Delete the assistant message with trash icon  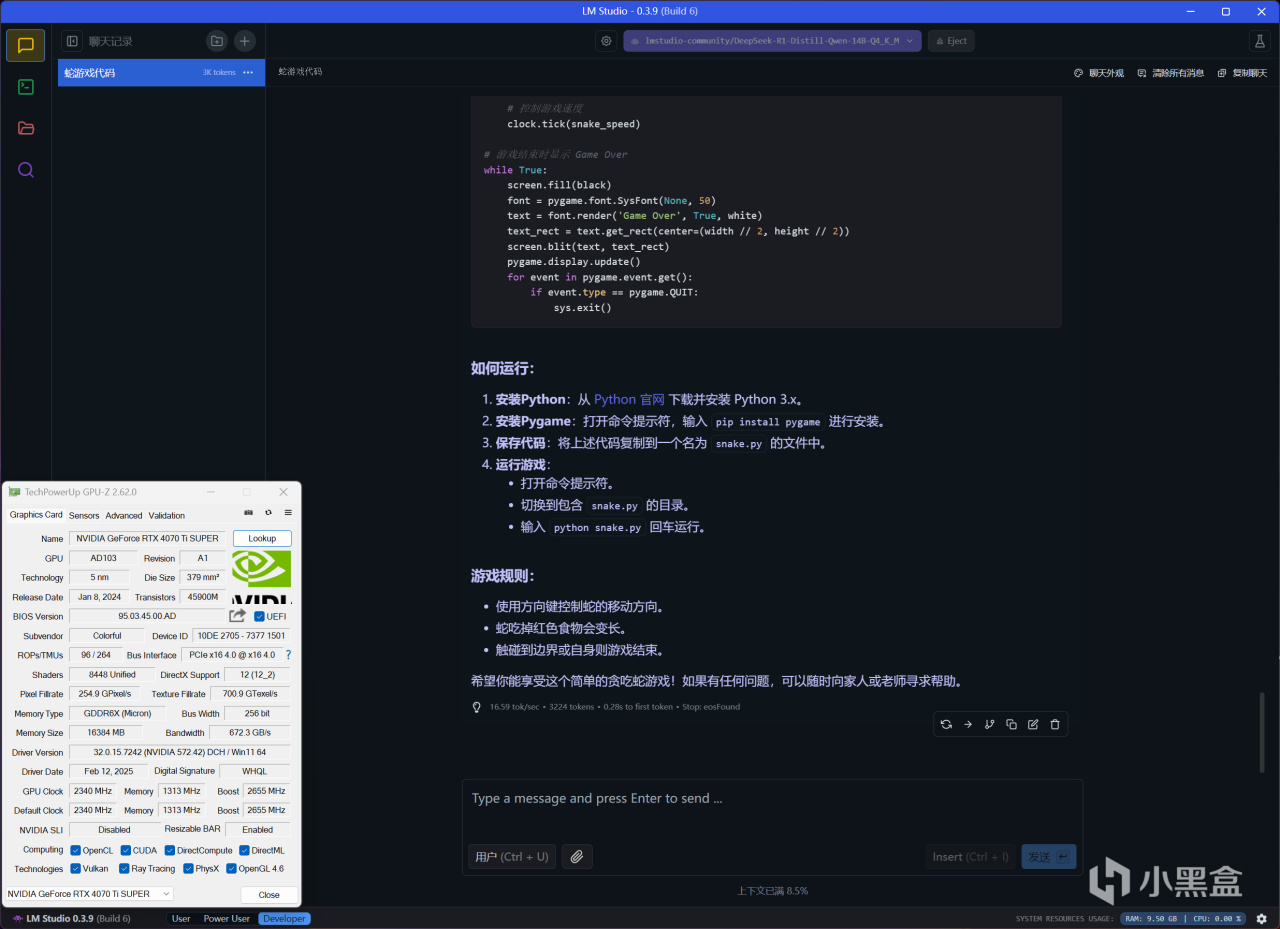pyautogui.click(x=1055, y=725)
